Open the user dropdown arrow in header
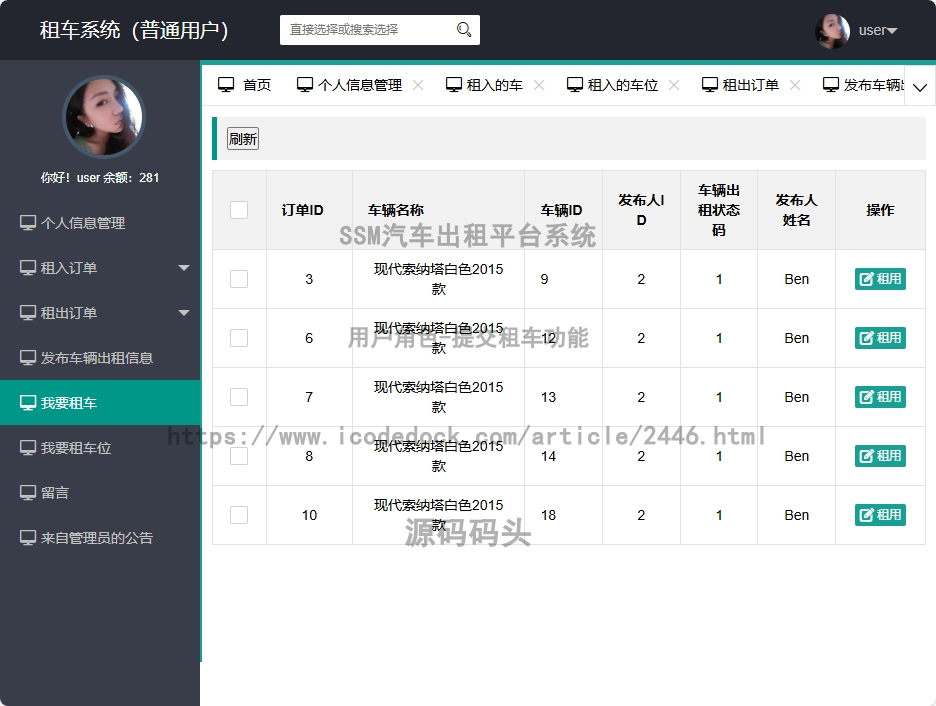The height and width of the screenshot is (706, 936). click(x=892, y=30)
